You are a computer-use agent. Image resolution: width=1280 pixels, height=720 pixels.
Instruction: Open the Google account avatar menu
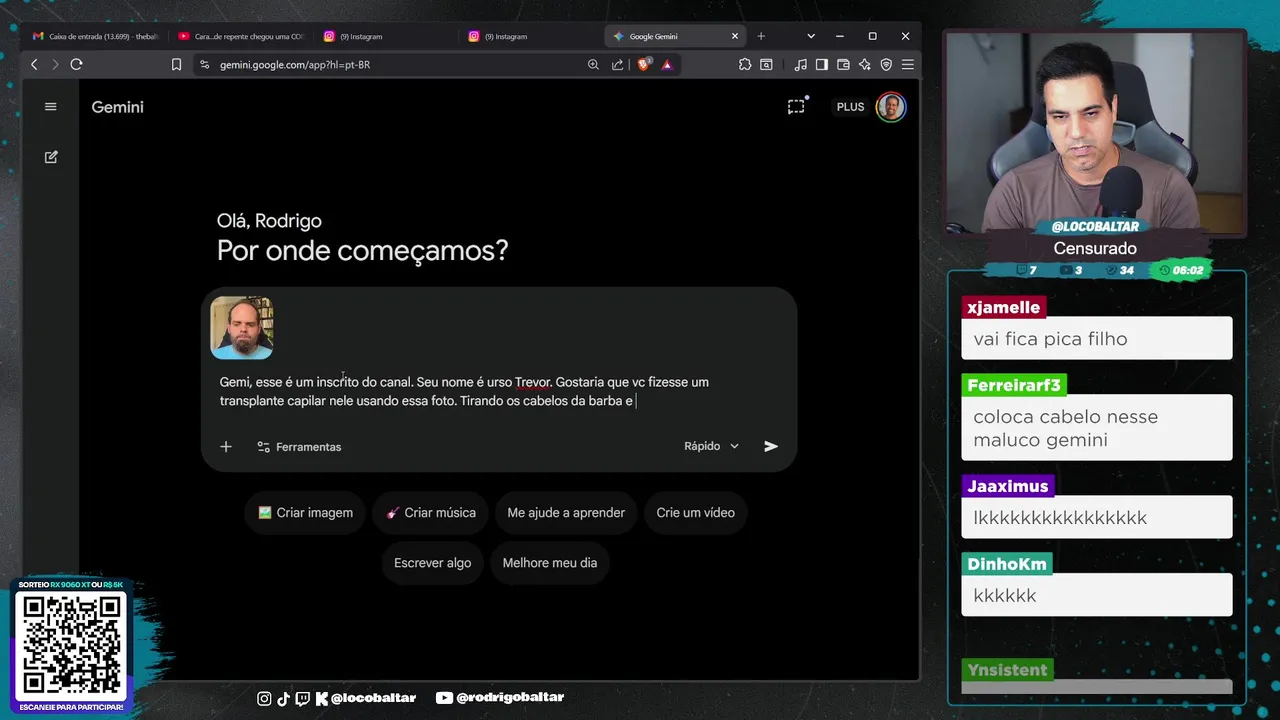point(891,107)
